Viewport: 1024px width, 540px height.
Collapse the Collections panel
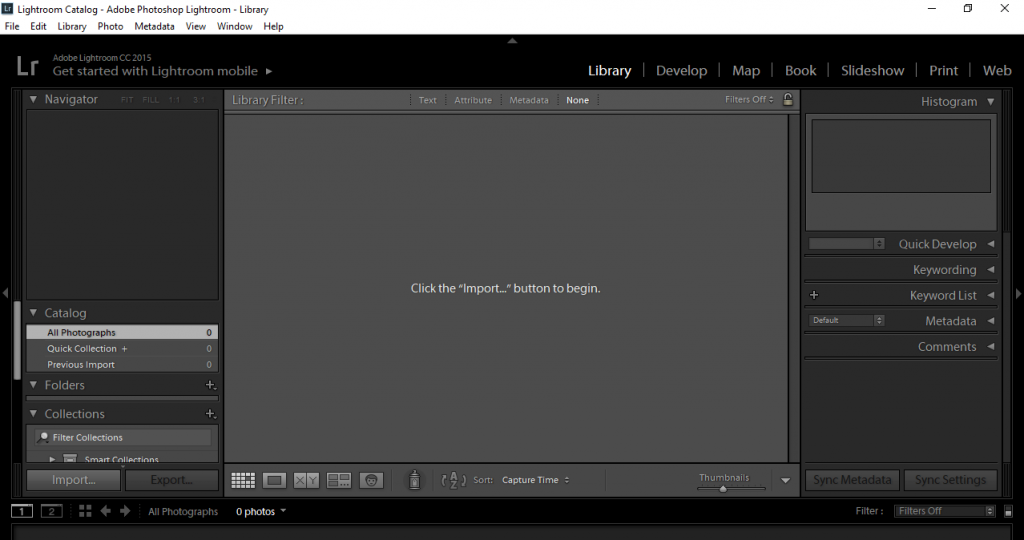click(x=33, y=413)
